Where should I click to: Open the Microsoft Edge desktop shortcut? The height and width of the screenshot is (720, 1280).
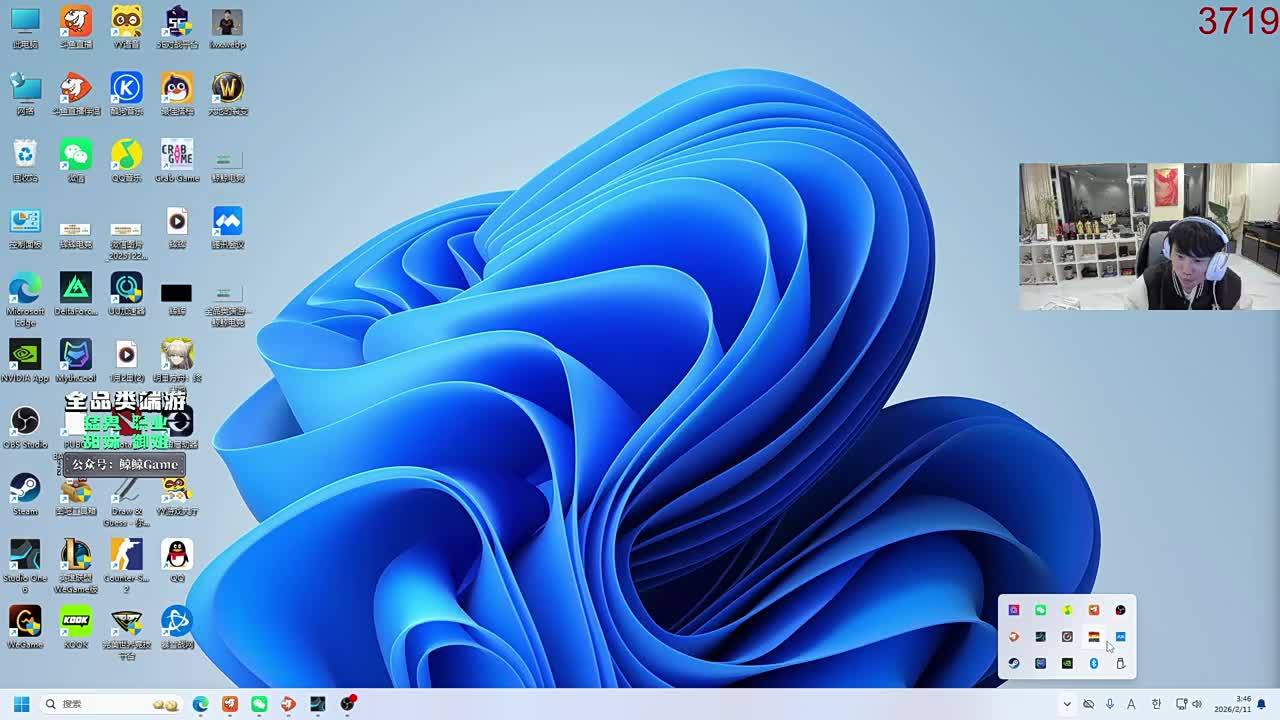coord(25,289)
